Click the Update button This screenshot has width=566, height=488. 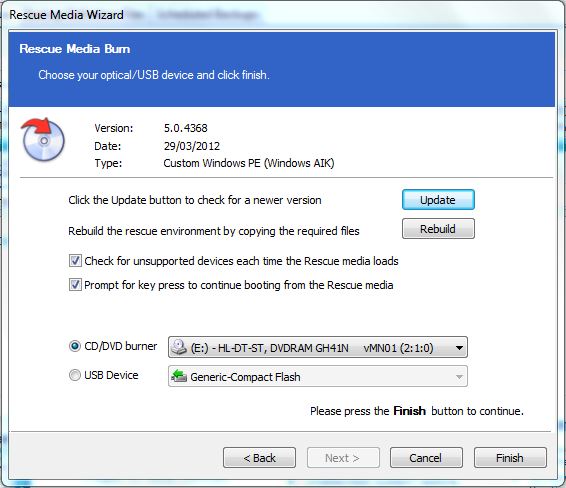point(438,200)
